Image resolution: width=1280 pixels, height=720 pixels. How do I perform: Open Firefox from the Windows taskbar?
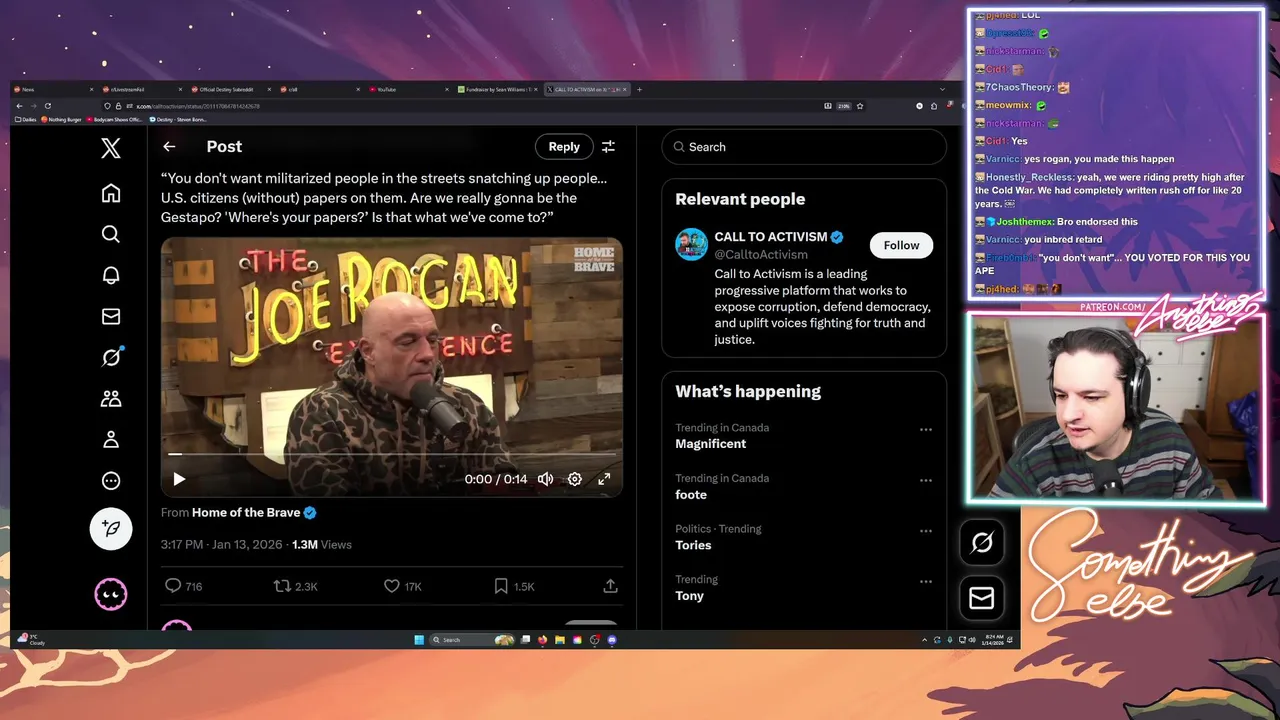543,640
